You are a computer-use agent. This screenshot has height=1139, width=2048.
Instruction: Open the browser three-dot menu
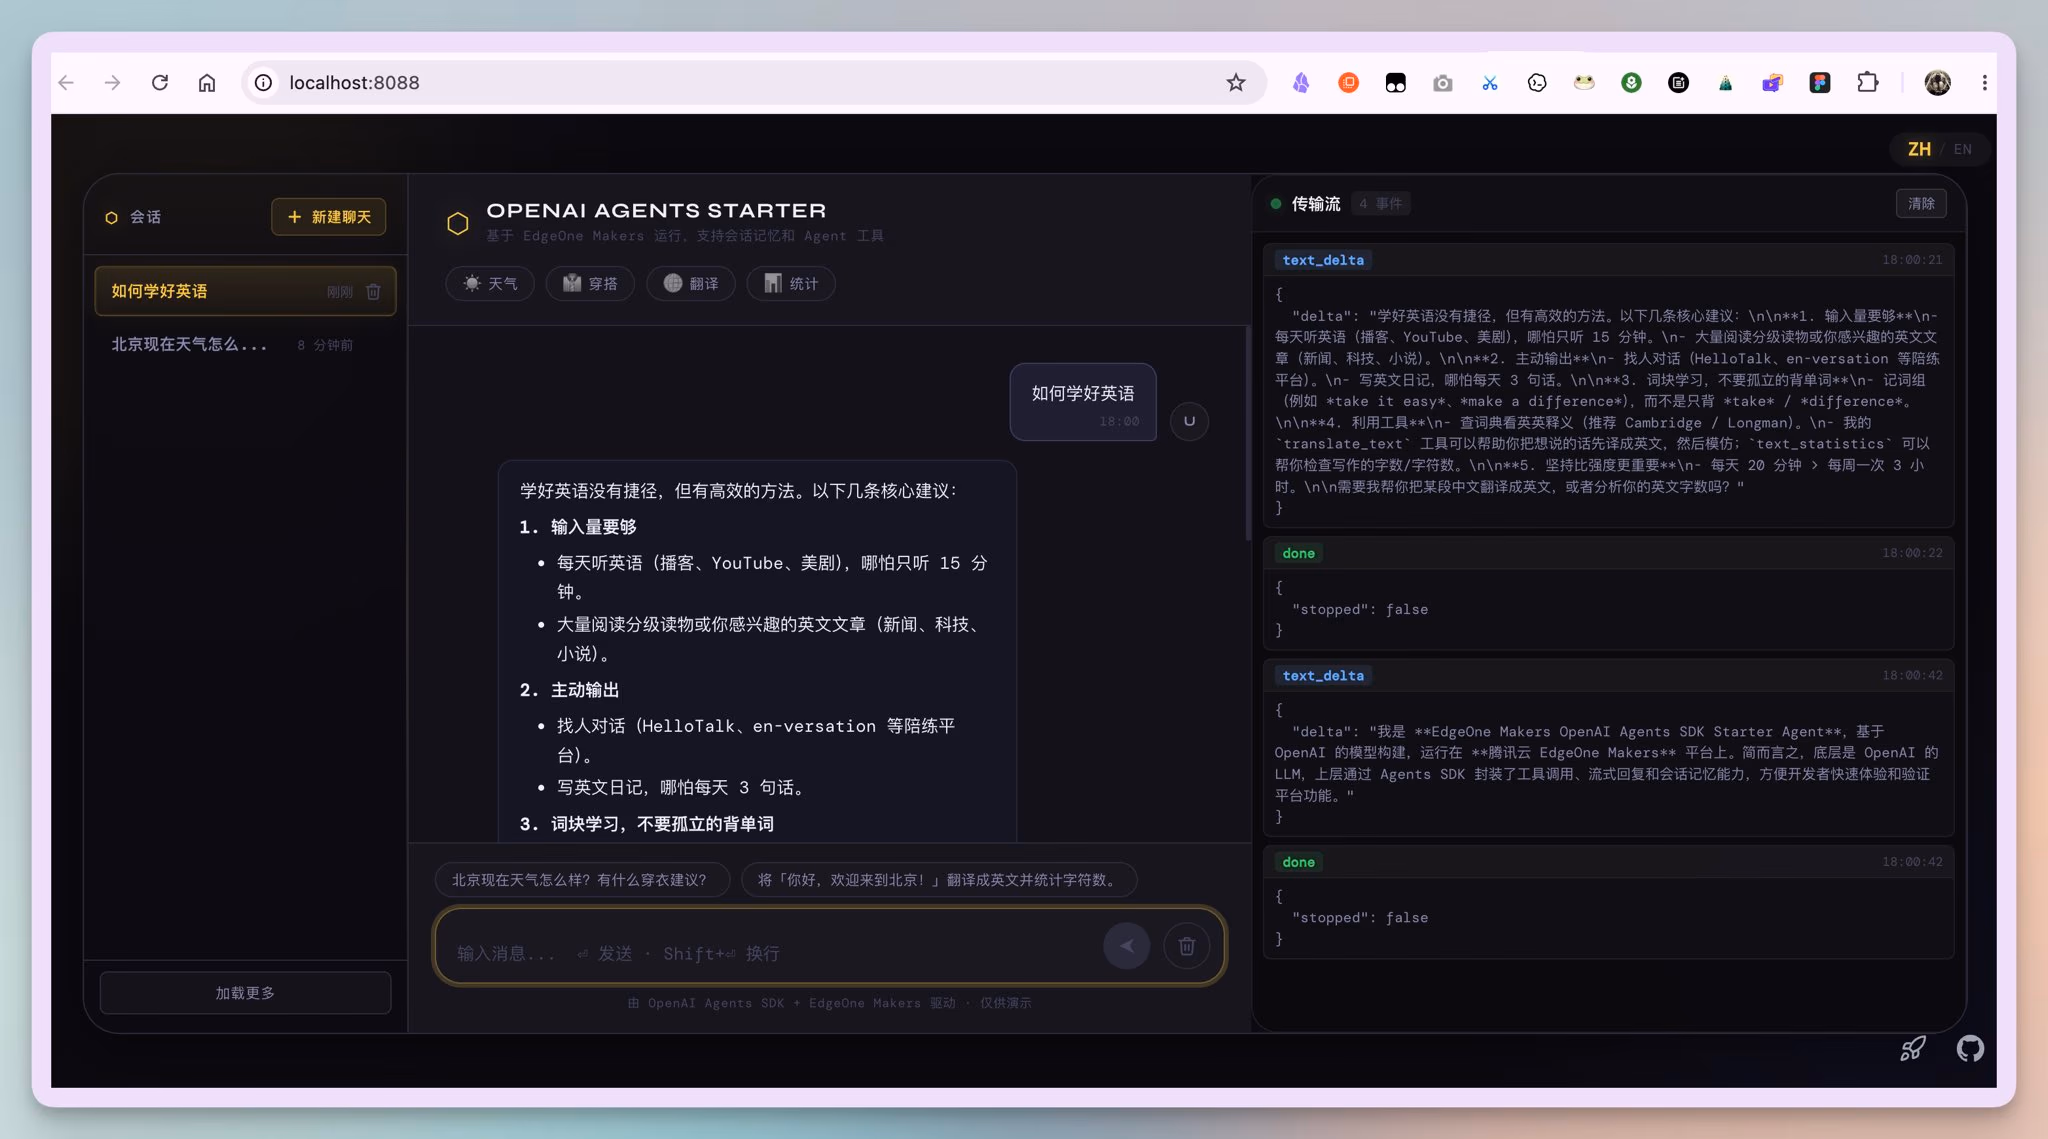pos(1984,83)
